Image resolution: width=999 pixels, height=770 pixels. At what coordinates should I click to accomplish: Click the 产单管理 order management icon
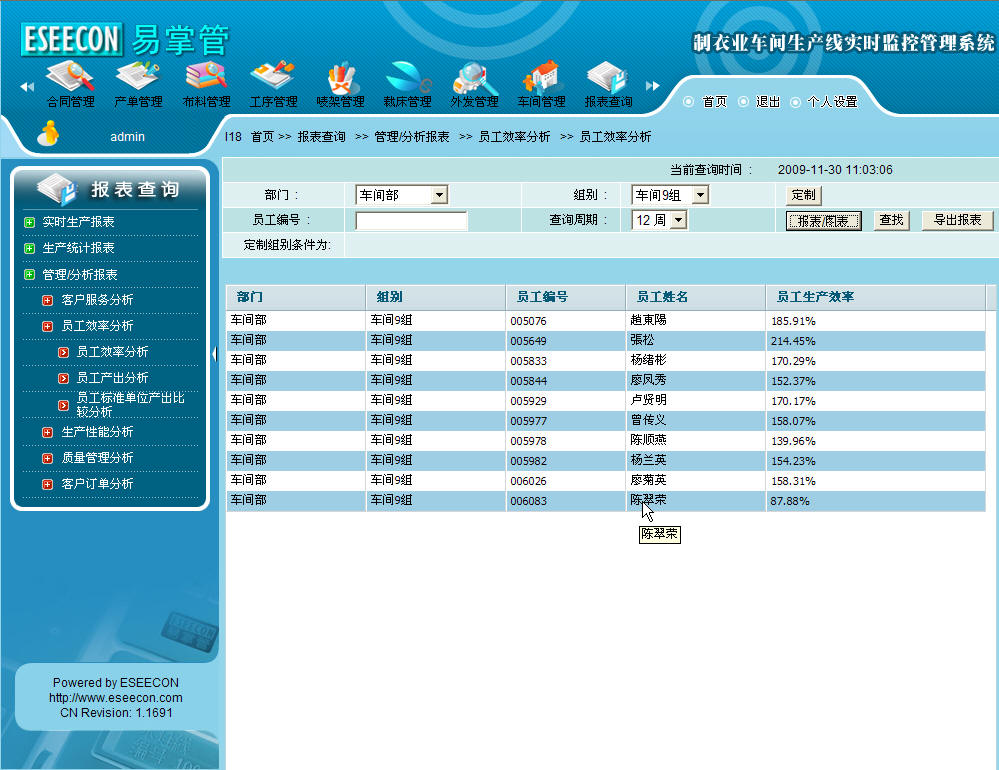(x=138, y=78)
